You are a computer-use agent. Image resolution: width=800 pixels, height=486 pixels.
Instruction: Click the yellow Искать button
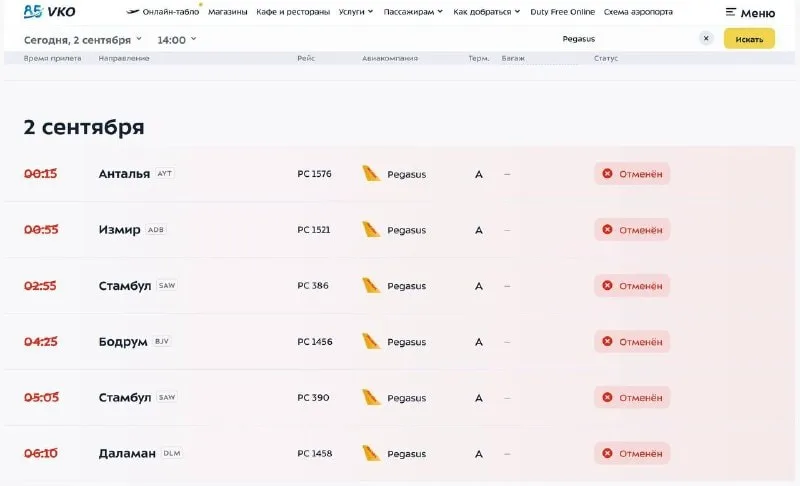pos(749,39)
